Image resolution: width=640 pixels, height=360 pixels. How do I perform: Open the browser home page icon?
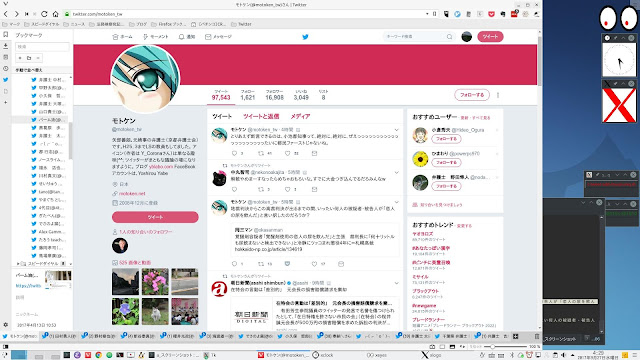pyautogui.click(x=55, y=14)
